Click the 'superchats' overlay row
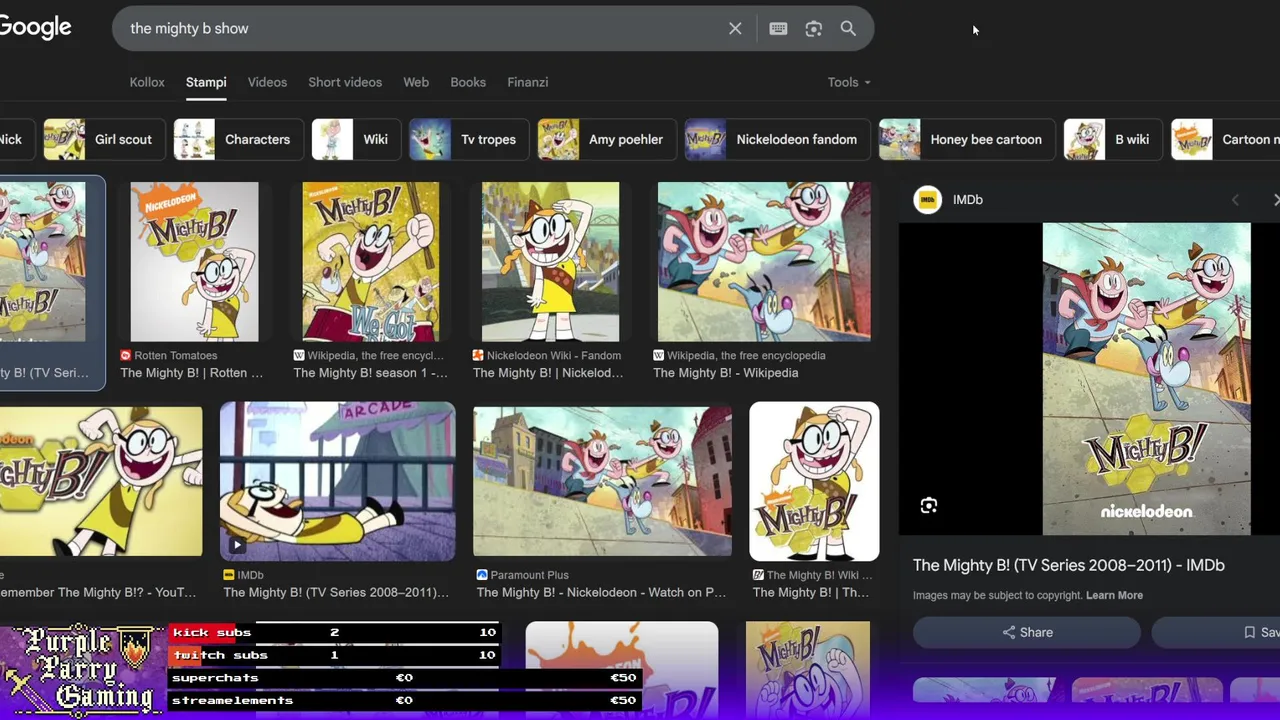1280x720 pixels. coord(404,678)
